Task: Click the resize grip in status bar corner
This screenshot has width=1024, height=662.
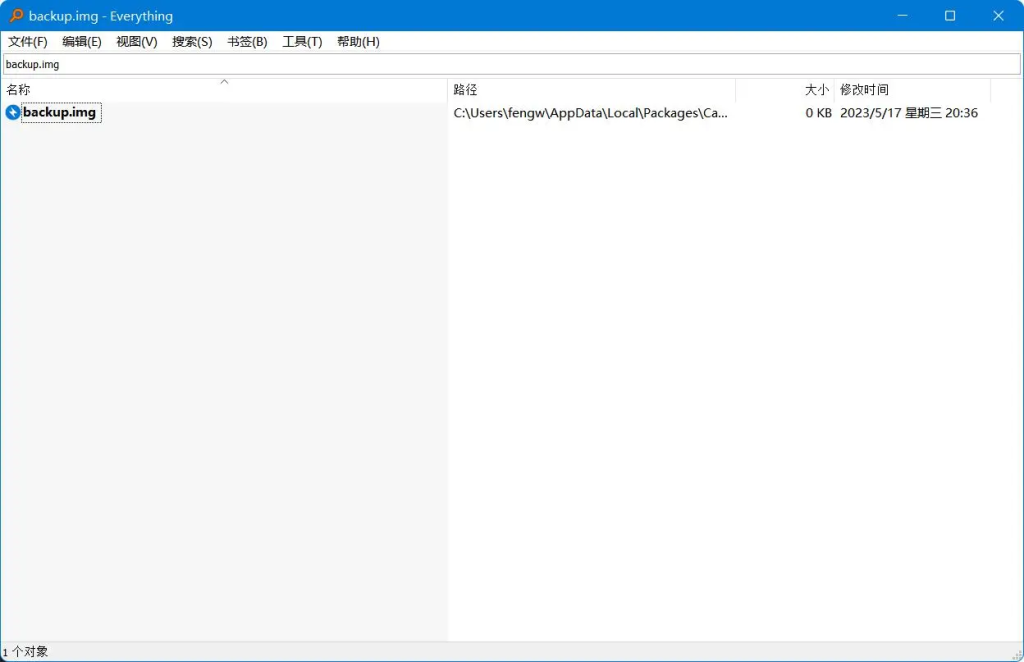Action: click(x=1017, y=655)
